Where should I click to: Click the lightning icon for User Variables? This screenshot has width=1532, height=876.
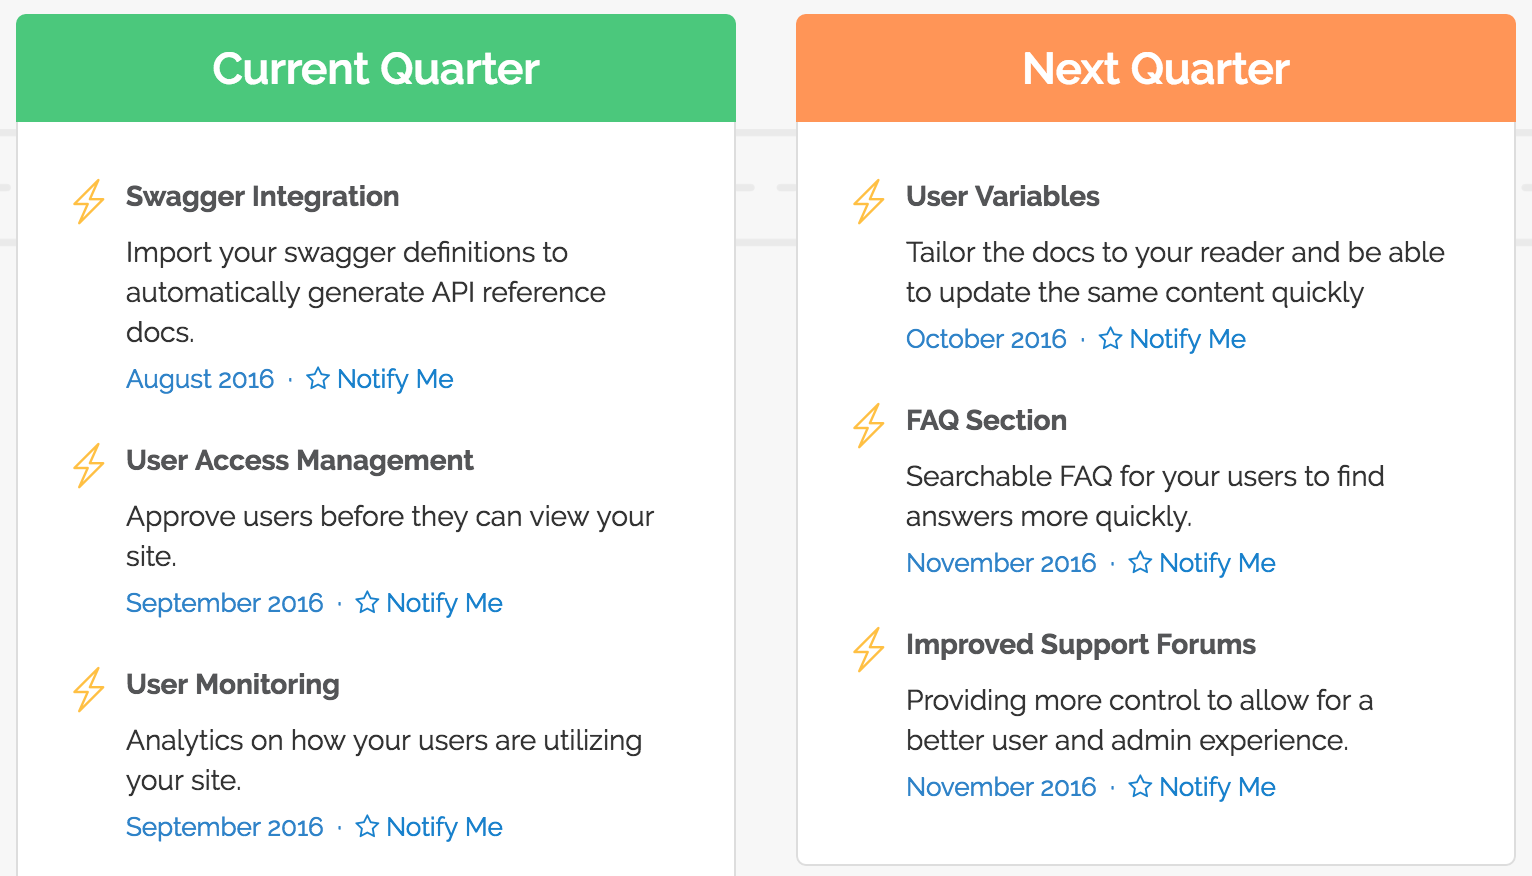869,201
